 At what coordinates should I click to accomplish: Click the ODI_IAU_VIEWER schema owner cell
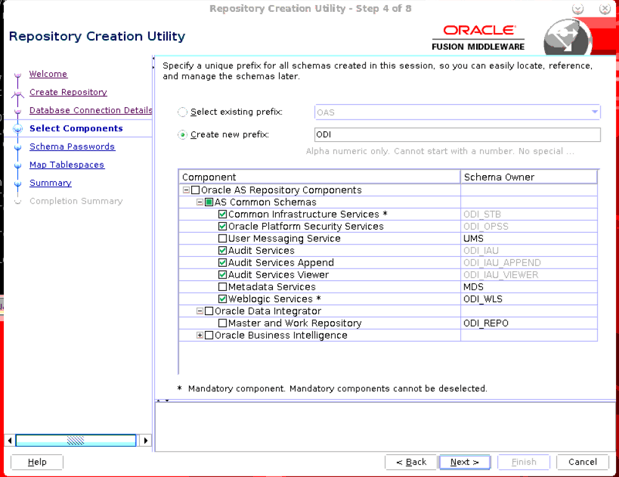pyautogui.click(x=529, y=275)
